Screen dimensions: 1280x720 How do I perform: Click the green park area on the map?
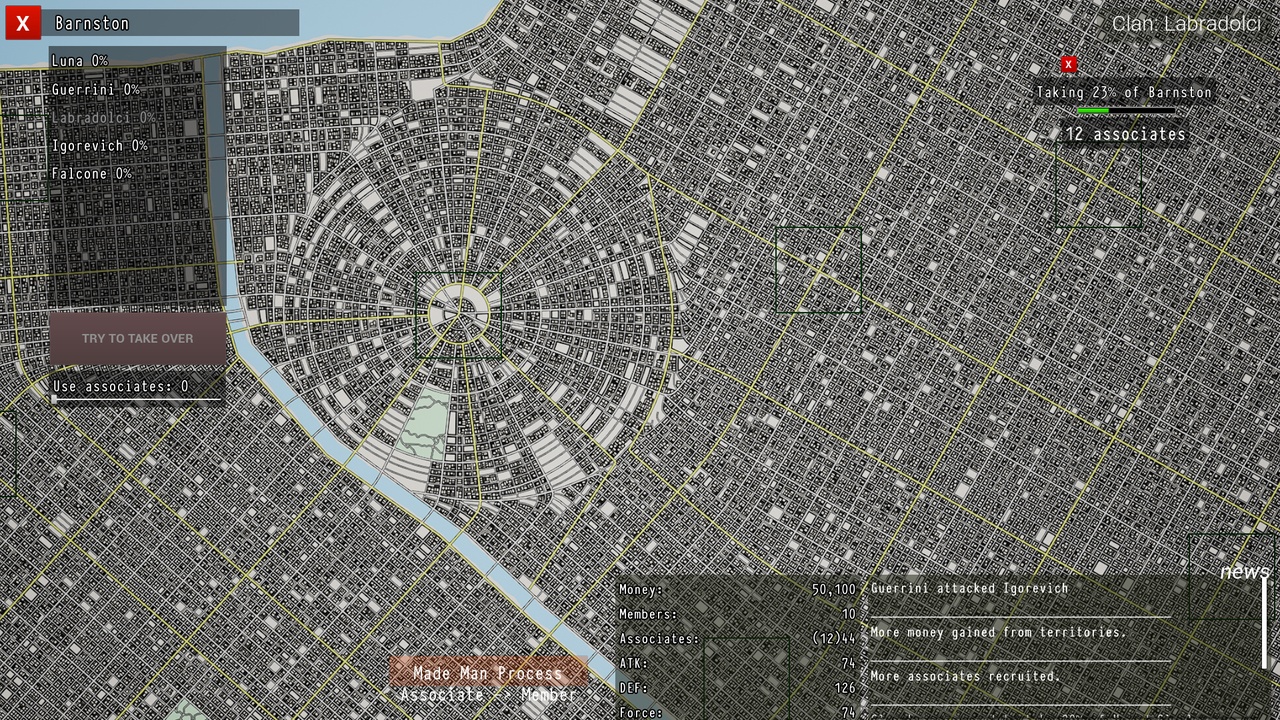click(x=423, y=425)
